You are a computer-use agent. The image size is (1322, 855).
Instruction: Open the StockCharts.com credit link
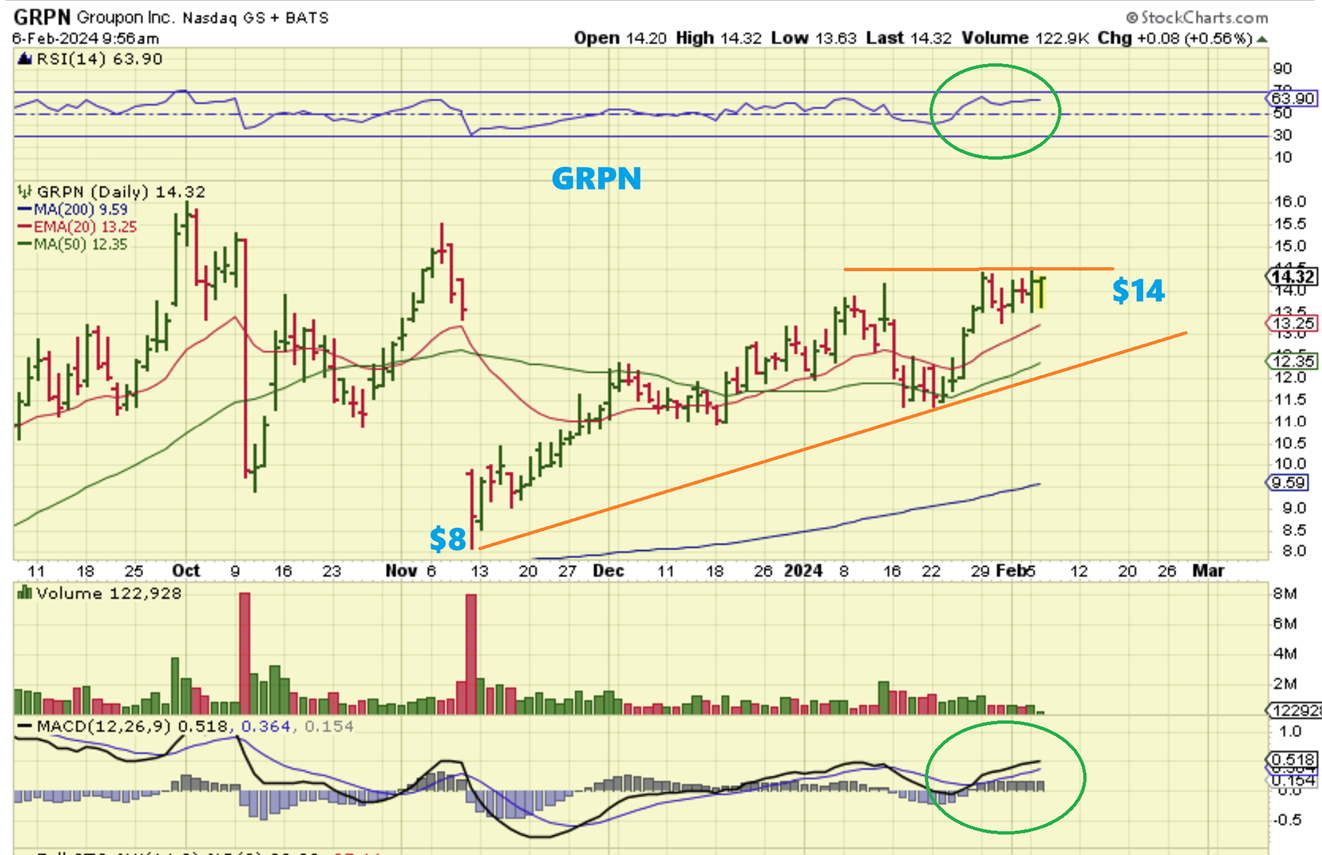(x=1197, y=17)
